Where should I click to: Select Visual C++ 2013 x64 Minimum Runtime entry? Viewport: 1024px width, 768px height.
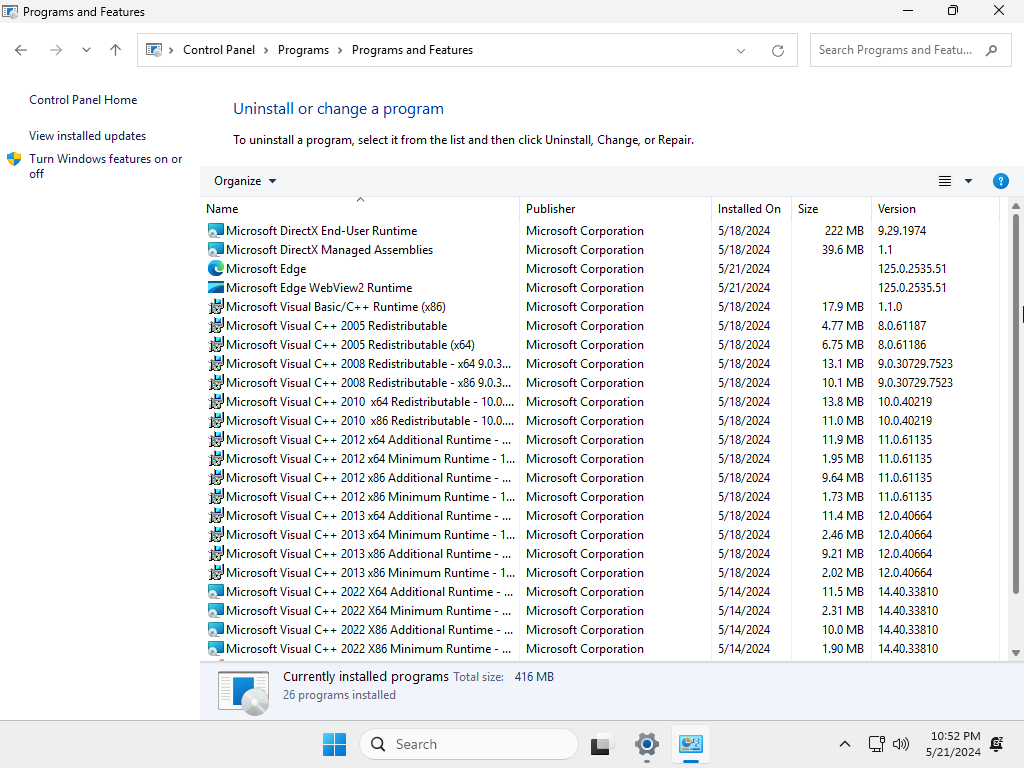pyautogui.click(x=370, y=535)
